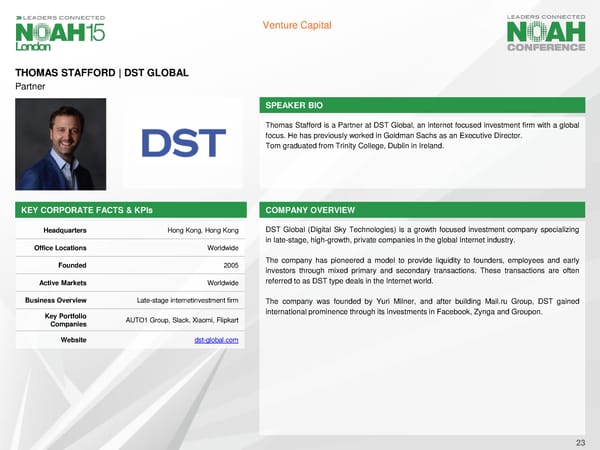Click the Founded year 2005 value
The height and width of the screenshot is (450, 600).
tap(230, 265)
